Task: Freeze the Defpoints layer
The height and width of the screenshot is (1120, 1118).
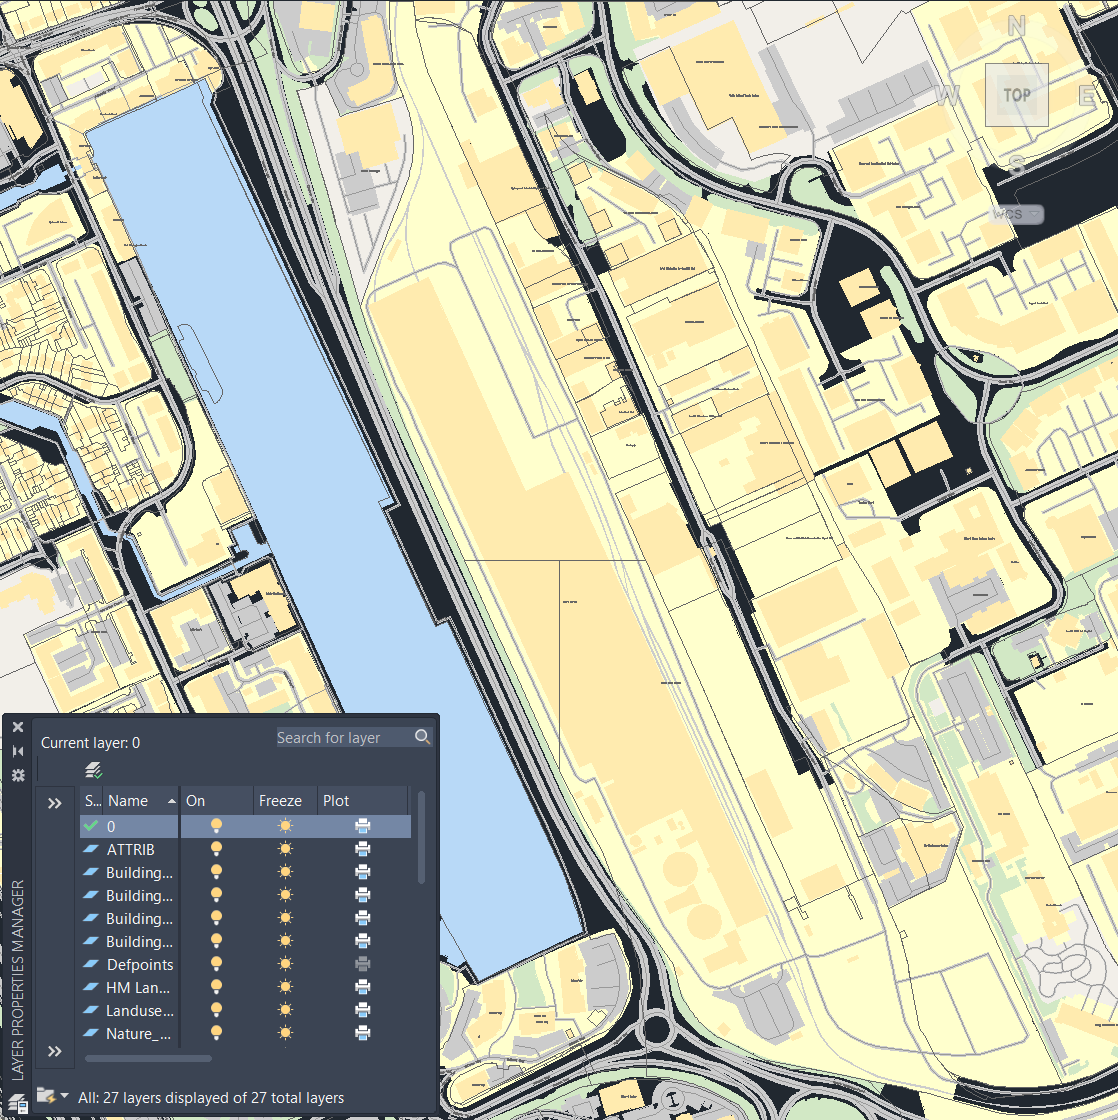Action: [x=285, y=964]
